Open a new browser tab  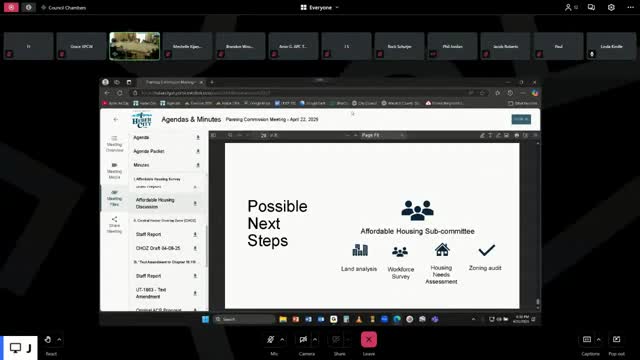coord(212,82)
